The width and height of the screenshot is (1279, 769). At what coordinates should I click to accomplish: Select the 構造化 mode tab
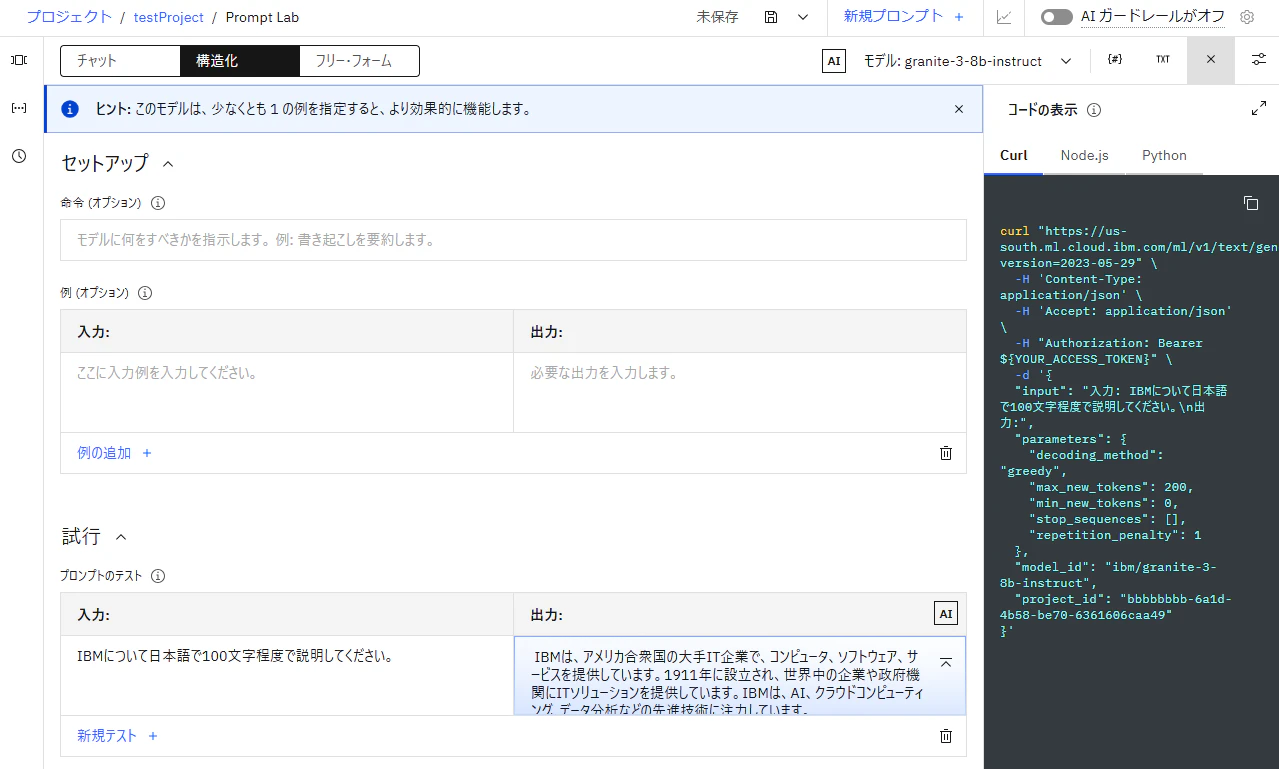click(239, 61)
